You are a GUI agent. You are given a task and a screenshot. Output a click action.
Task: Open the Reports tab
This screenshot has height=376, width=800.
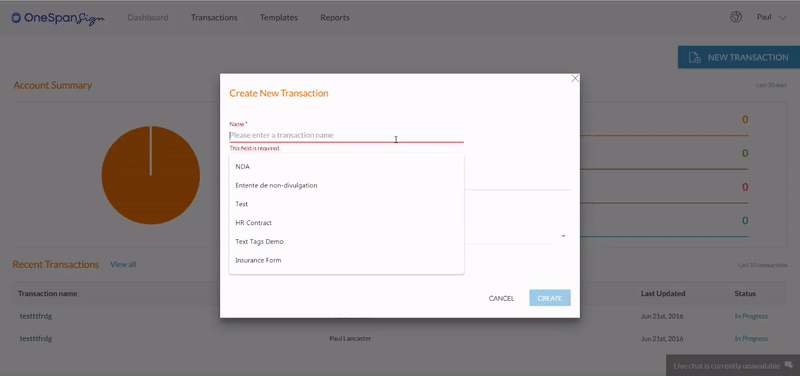click(335, 17)
